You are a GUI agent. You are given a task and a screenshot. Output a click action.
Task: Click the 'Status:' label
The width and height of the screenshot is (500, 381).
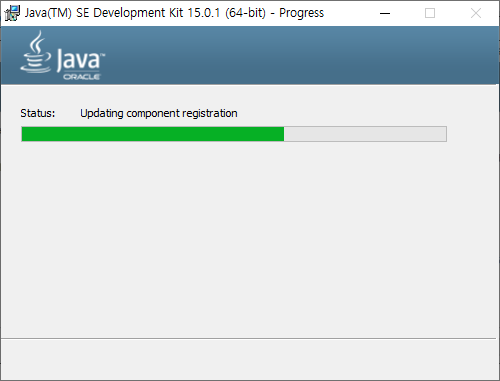coord(38,113)
